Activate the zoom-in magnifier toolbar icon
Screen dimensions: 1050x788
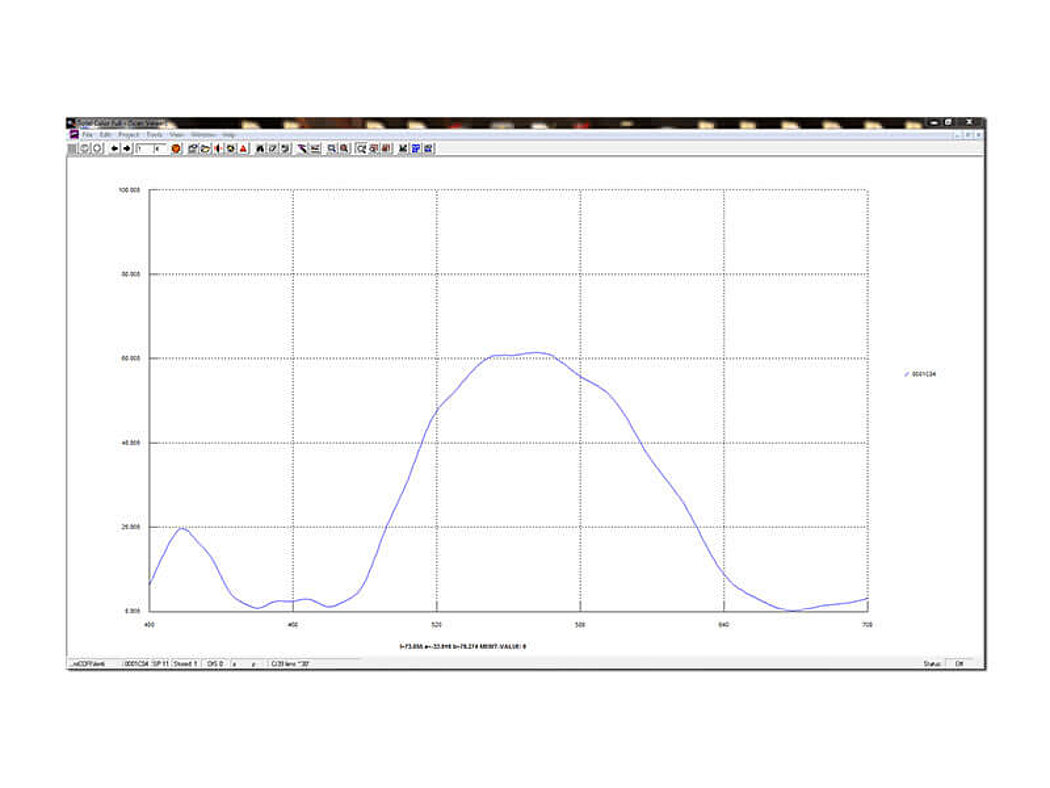point(329,148)
